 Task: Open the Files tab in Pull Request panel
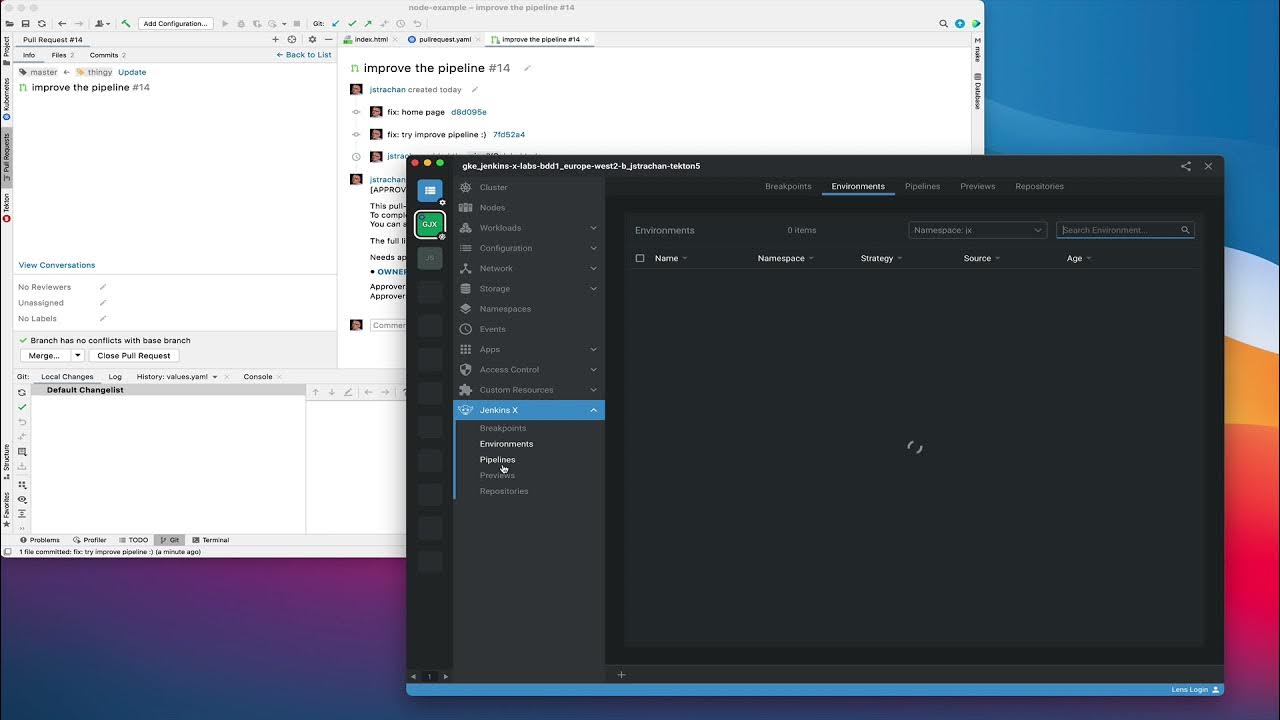(x=62, y=55)
